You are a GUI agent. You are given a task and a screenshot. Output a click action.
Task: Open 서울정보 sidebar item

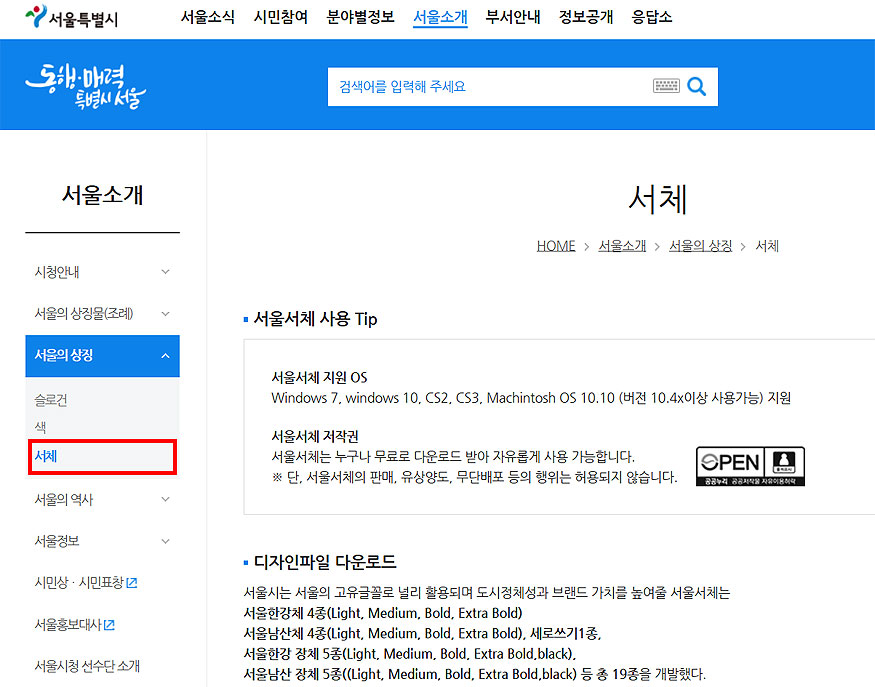click(x=57, y=541)
